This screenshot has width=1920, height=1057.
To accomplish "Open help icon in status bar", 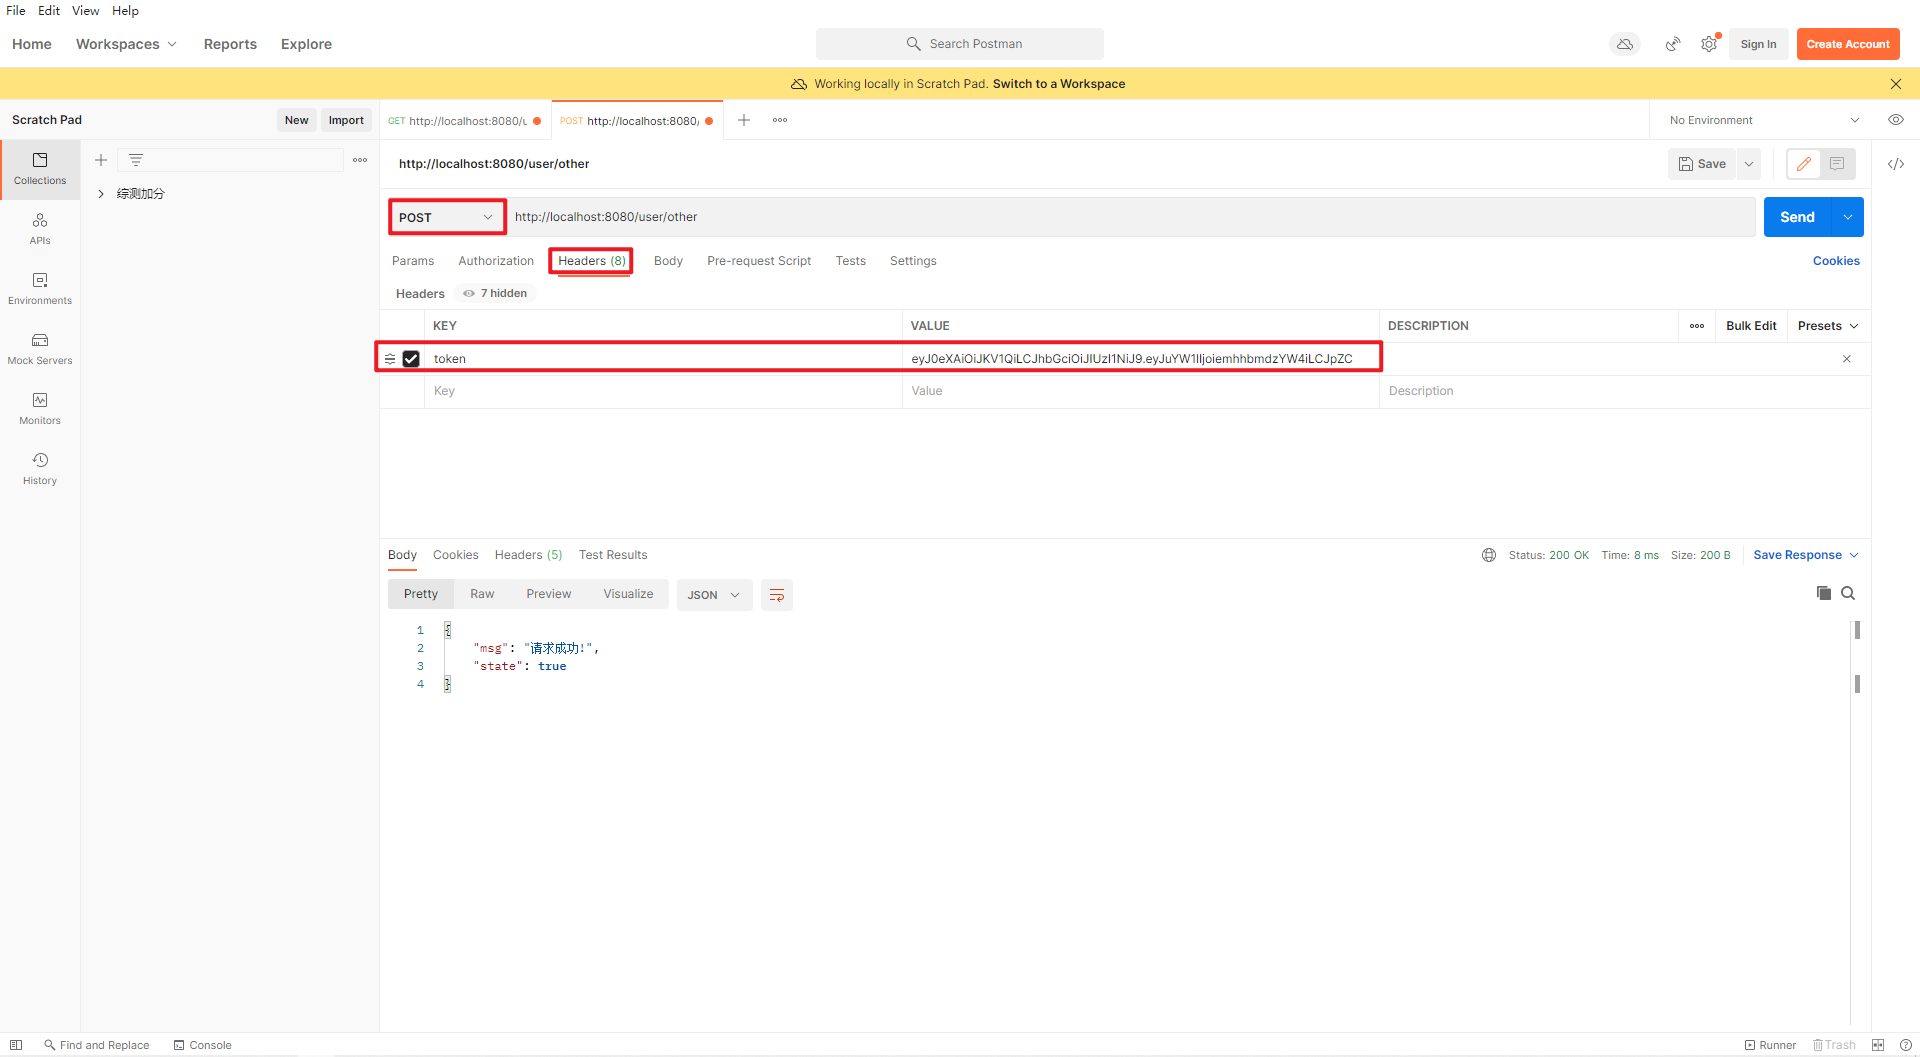I will coord(1905,1045).
